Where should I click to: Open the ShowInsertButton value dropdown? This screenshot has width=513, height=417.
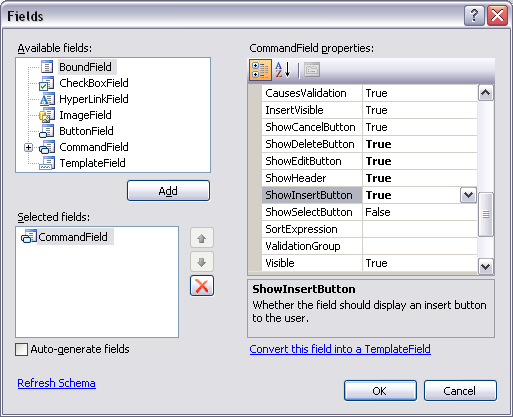468,195
